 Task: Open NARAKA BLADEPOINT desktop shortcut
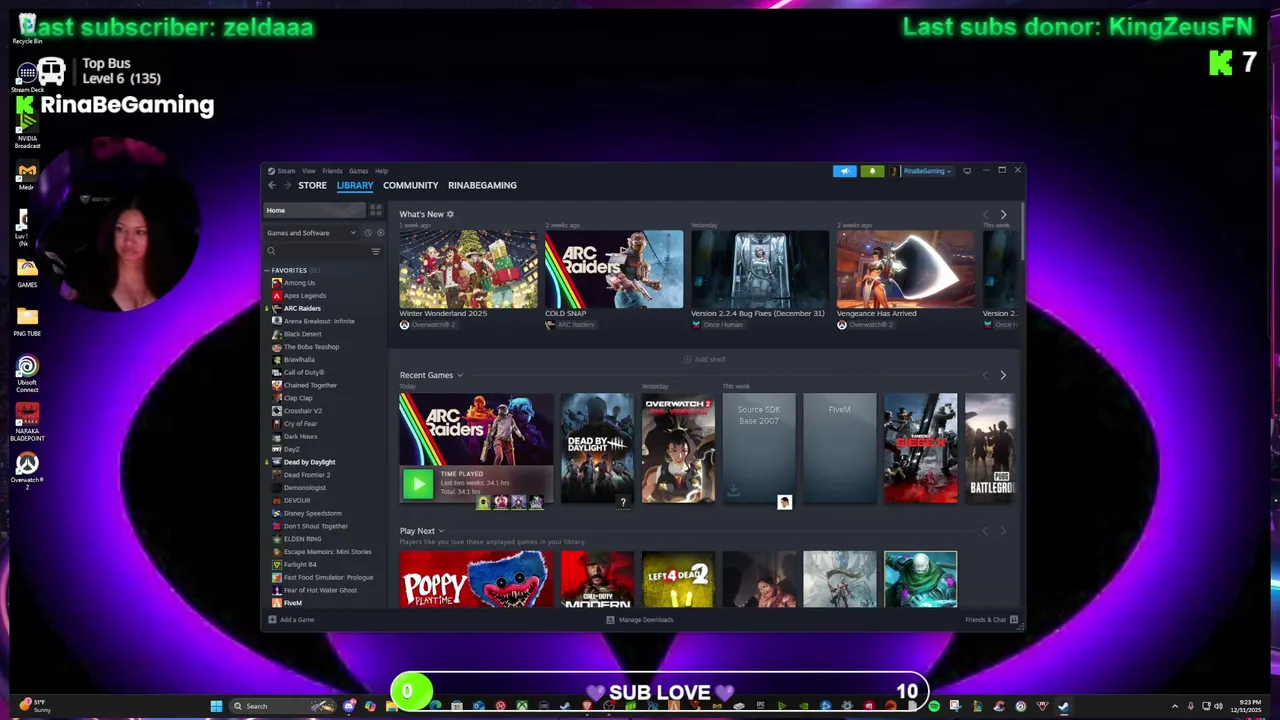tap(27, 422)
